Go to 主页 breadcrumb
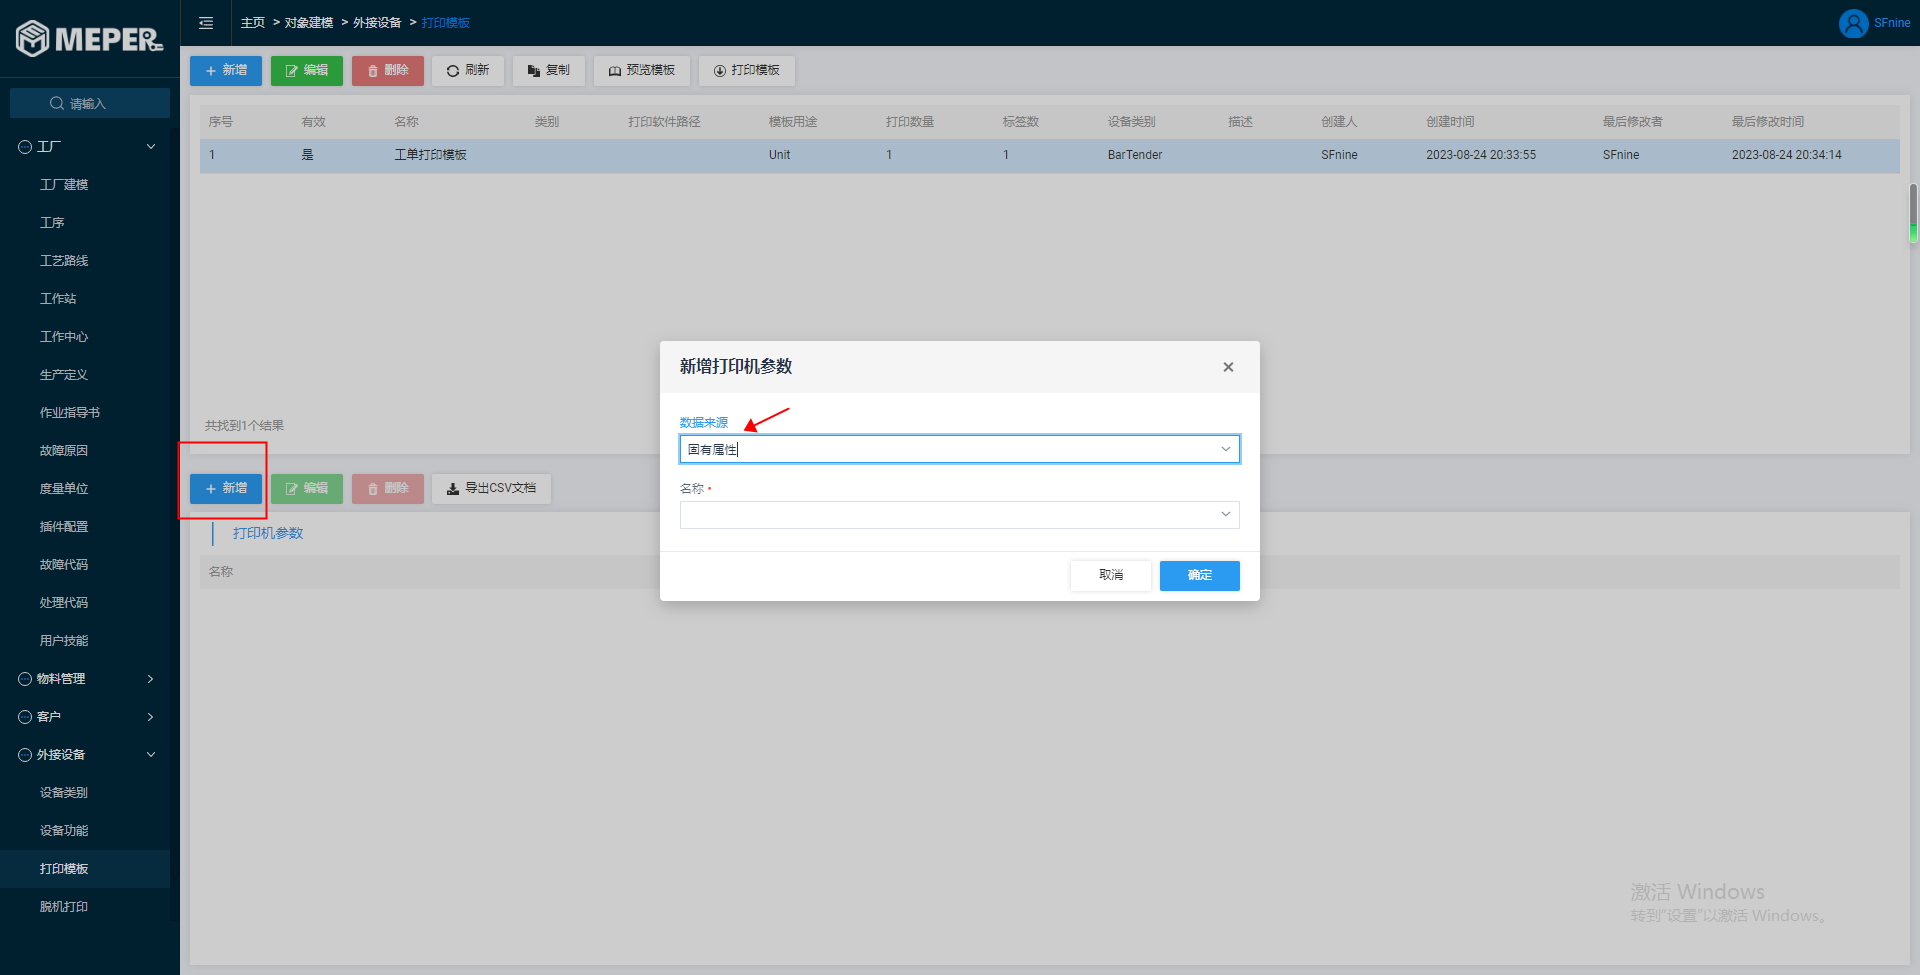This screenshot has width=1920, height=975. pyautogui.click(x=253, y=22)
